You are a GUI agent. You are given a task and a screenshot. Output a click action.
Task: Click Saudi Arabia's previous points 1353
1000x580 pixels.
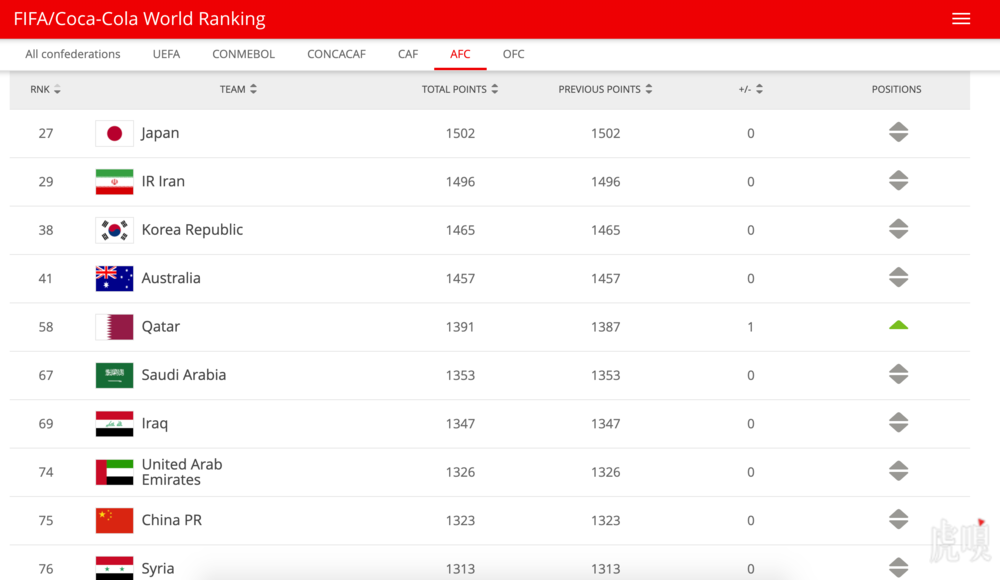click(605, 375)
